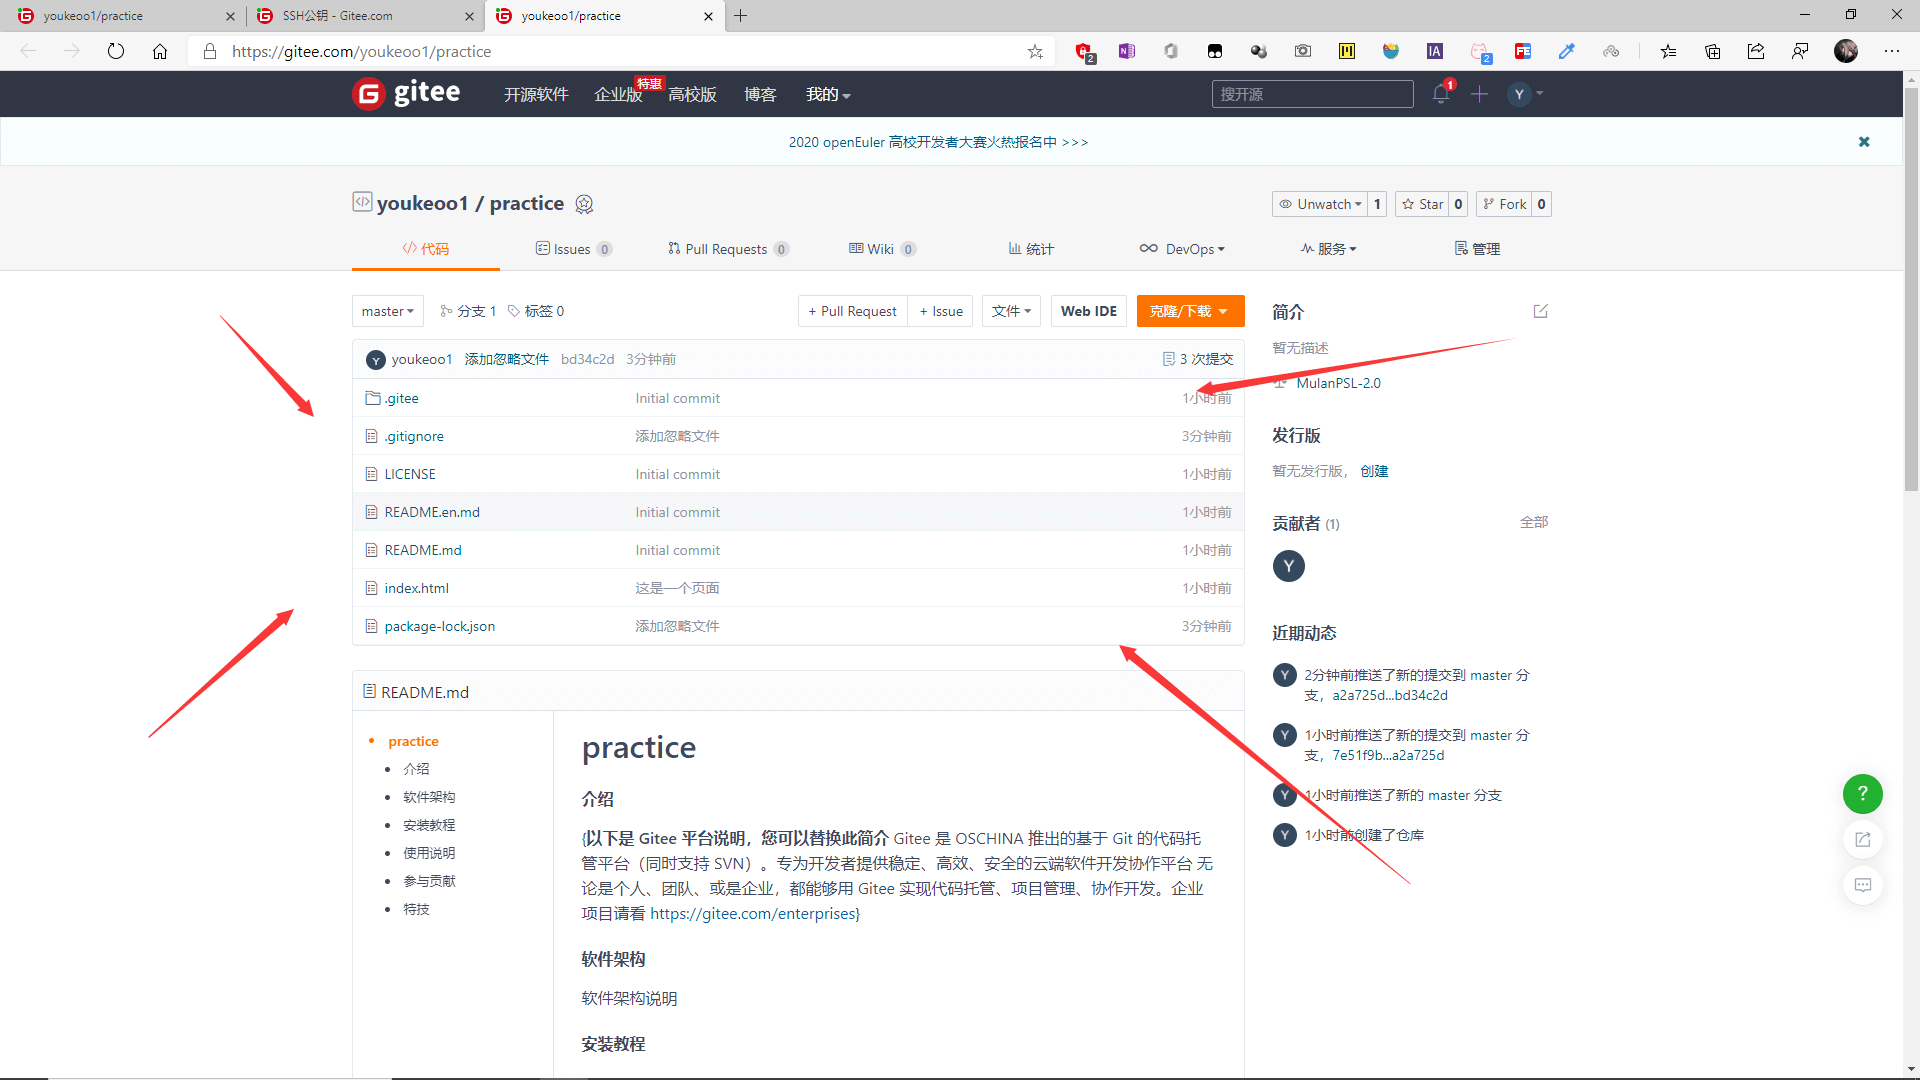Click the floating share icon button

pyautogui.click(x=1862, y=840)
